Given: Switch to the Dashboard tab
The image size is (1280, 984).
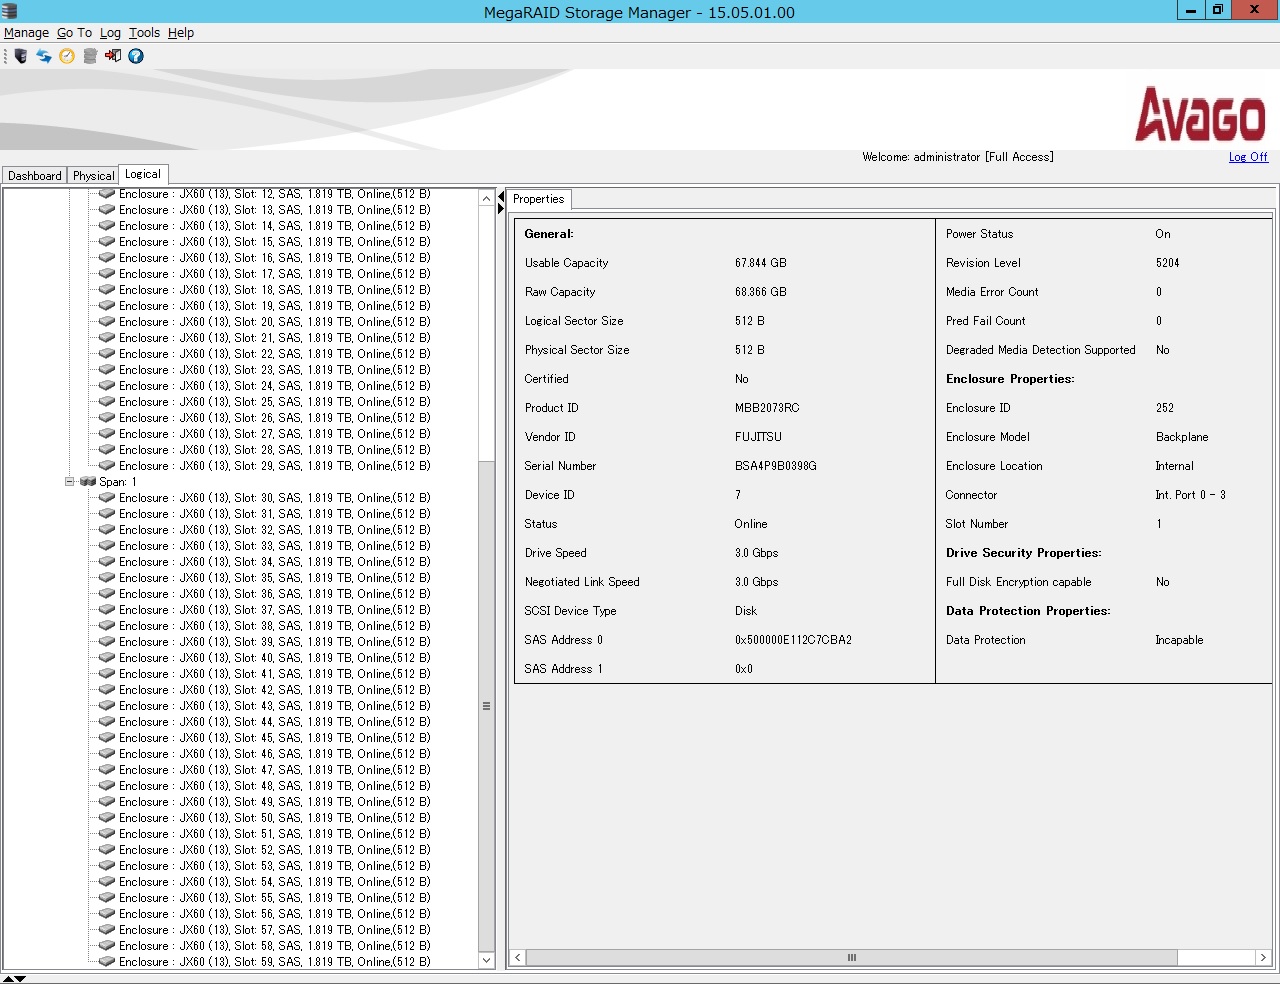Looking at the screenshot, I should coord(35,176).
